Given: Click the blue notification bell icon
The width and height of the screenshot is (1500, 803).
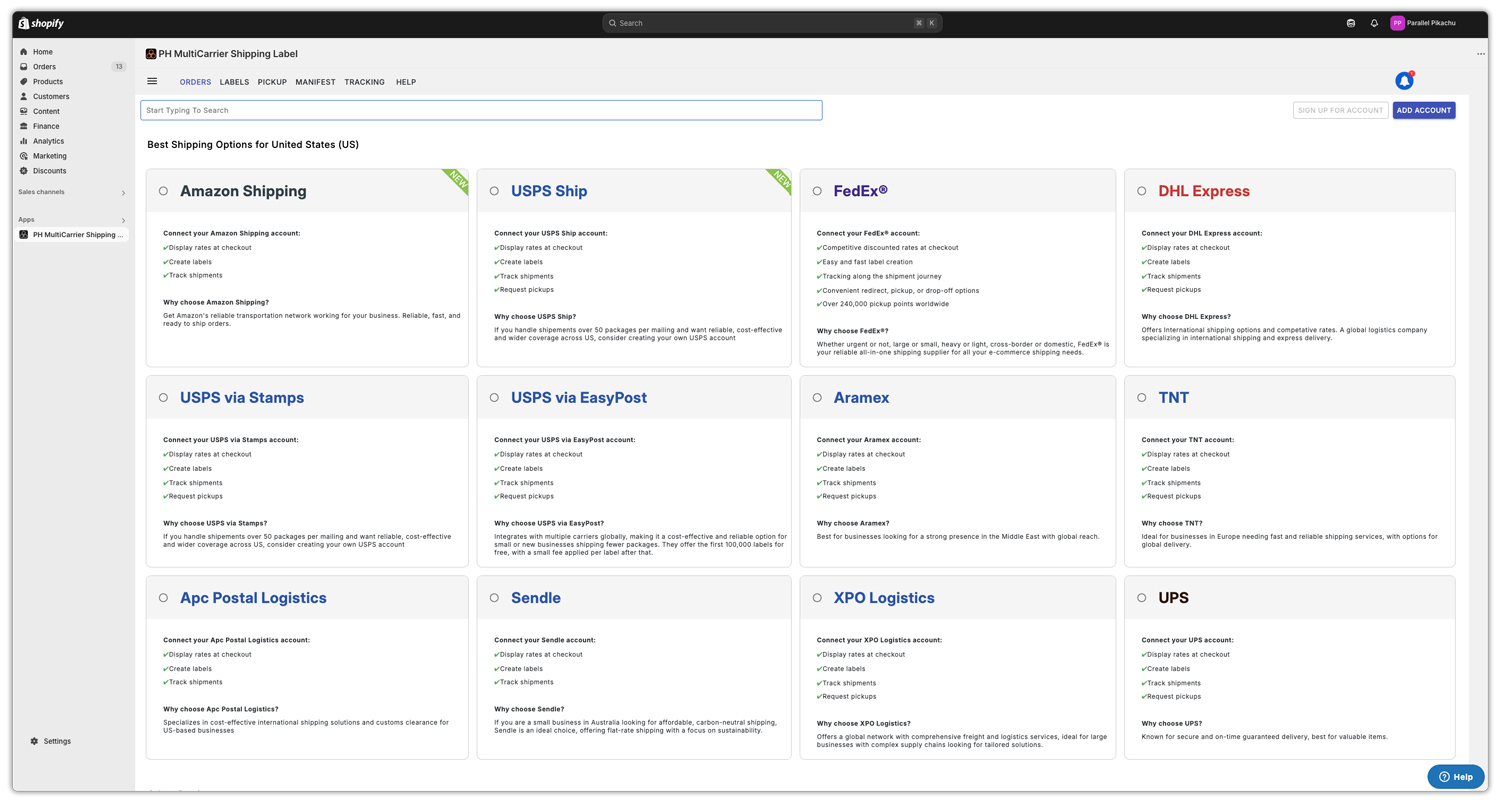Looking at the screenshot, I should 1404,81.
